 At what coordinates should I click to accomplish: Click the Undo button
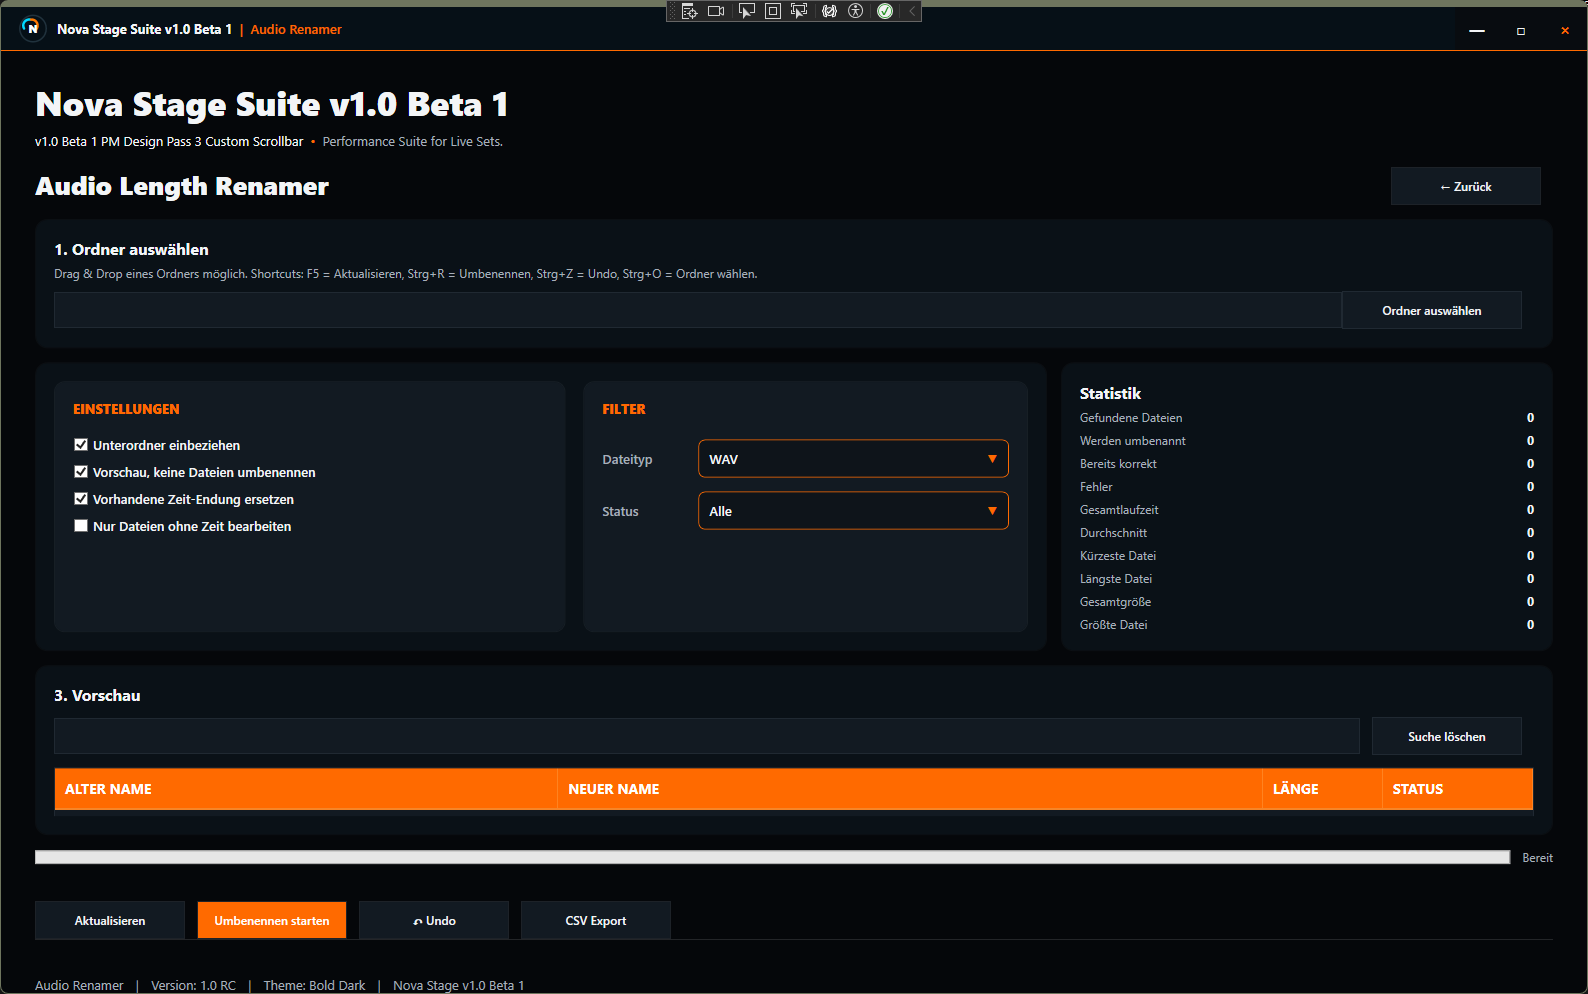tap(434, 920)
